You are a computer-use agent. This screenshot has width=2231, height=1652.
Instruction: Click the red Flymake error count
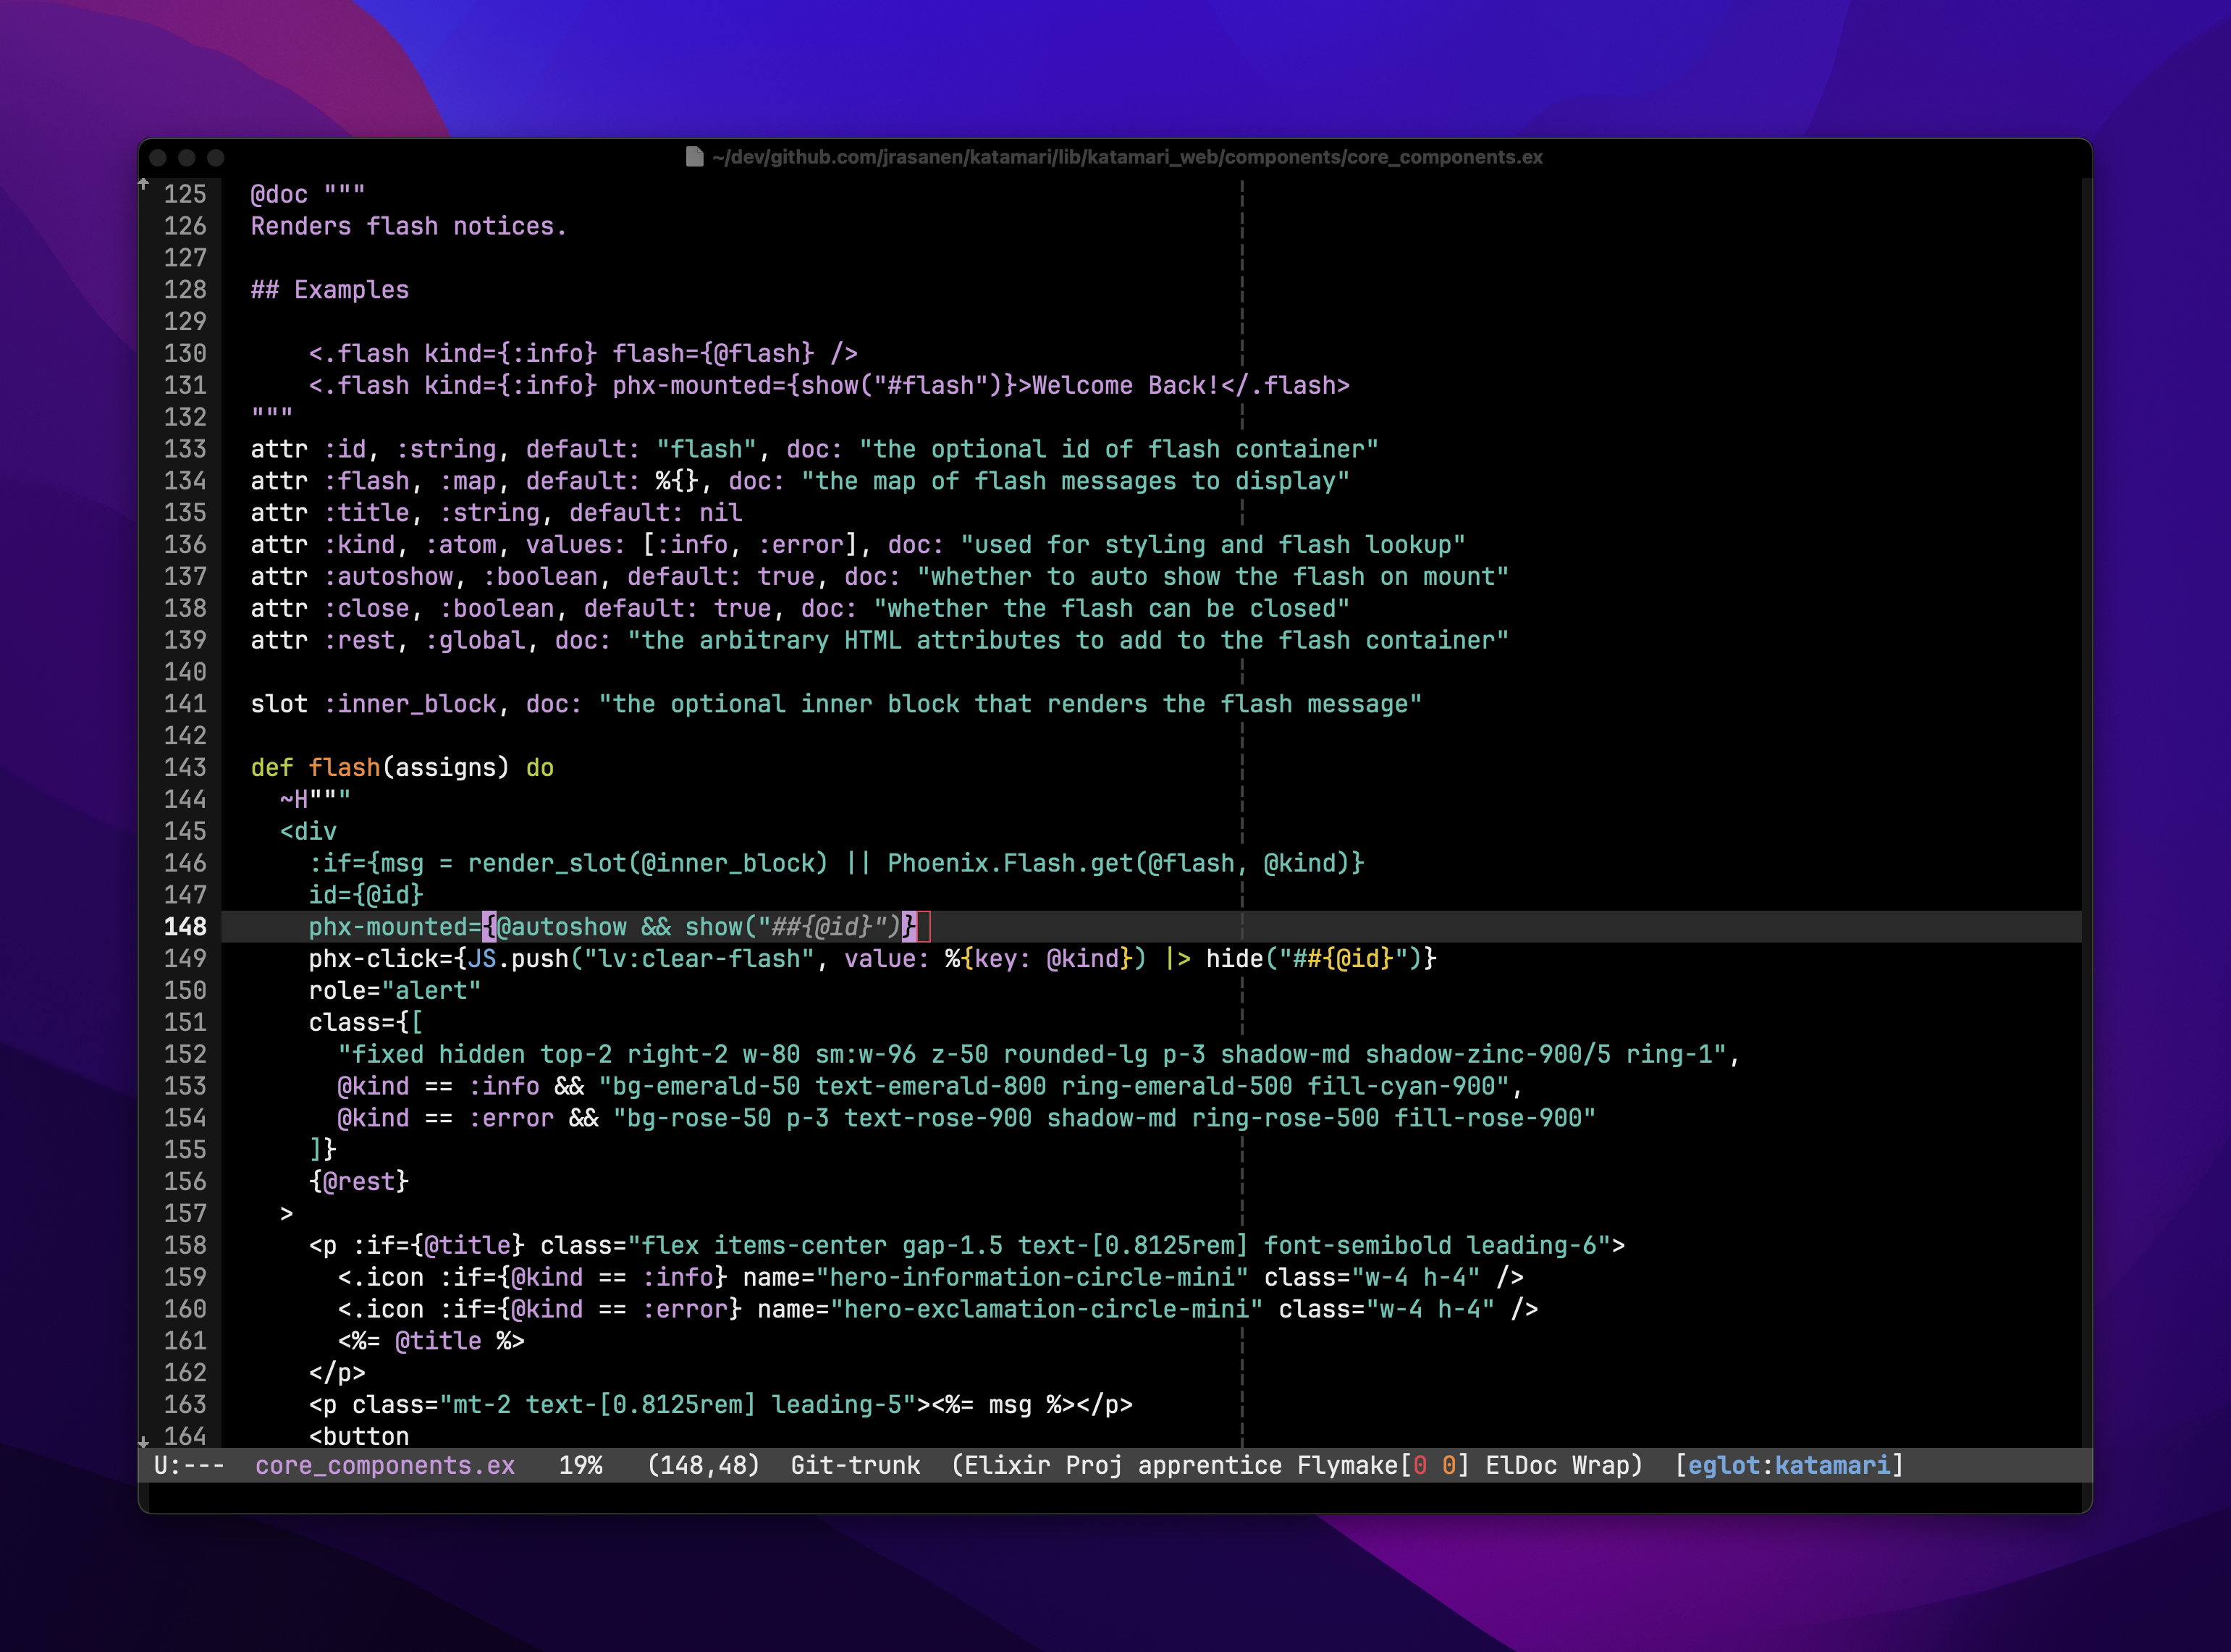[1420, 1465]
